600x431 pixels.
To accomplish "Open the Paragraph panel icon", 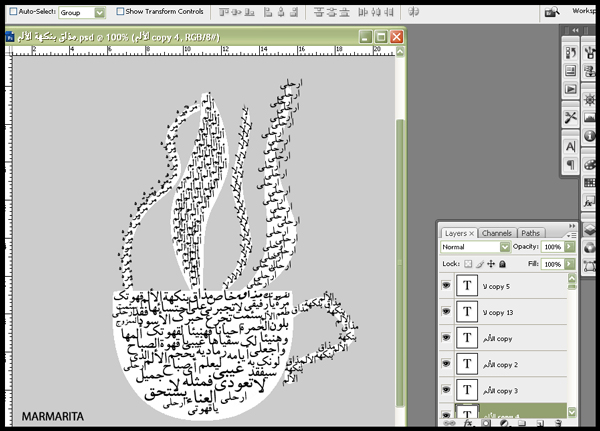I will coord(571,165).
